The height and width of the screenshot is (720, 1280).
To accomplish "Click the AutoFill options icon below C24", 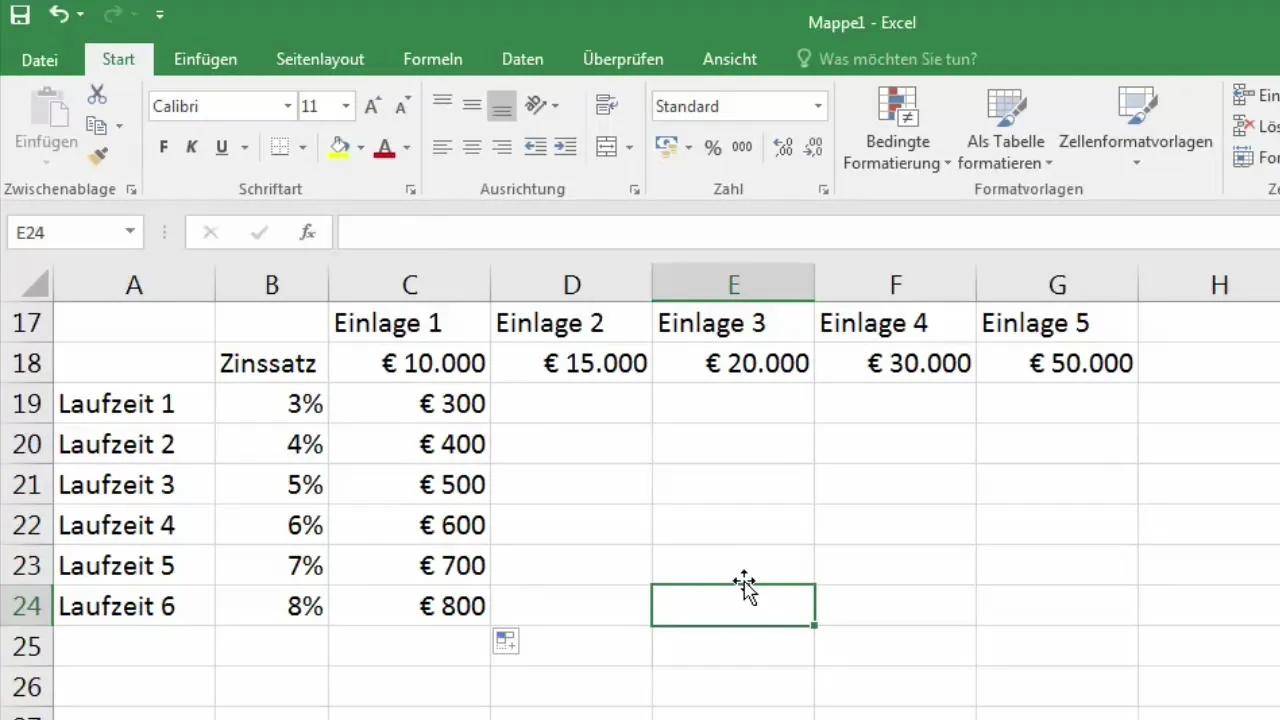I will click(506, 642).
